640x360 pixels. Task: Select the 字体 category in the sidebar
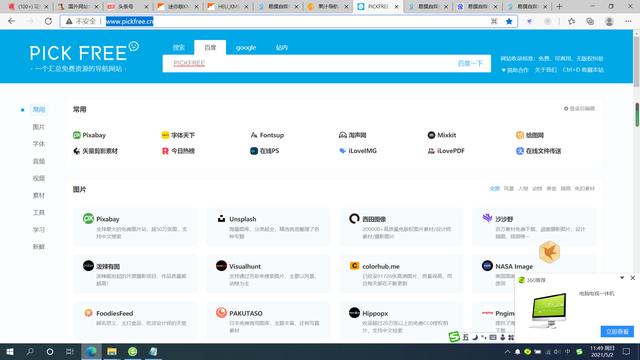point(39,144)
